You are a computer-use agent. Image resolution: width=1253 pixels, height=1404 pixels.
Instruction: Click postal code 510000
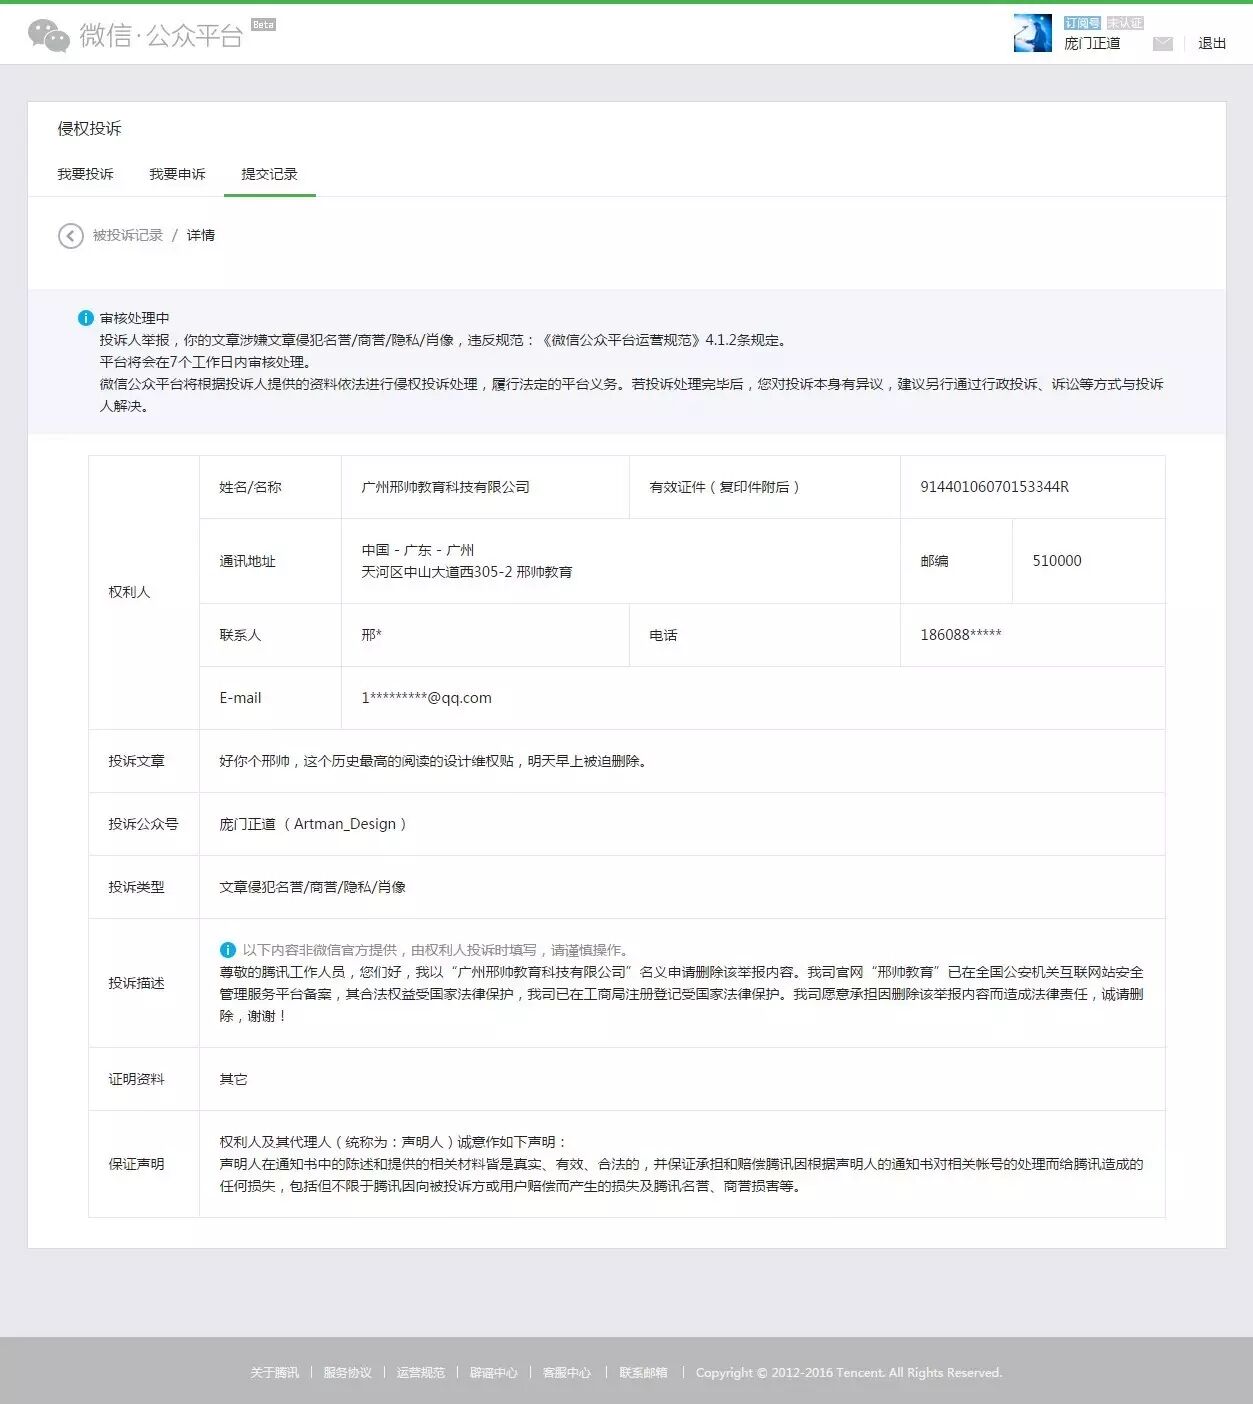click(x=1057, y=561)
